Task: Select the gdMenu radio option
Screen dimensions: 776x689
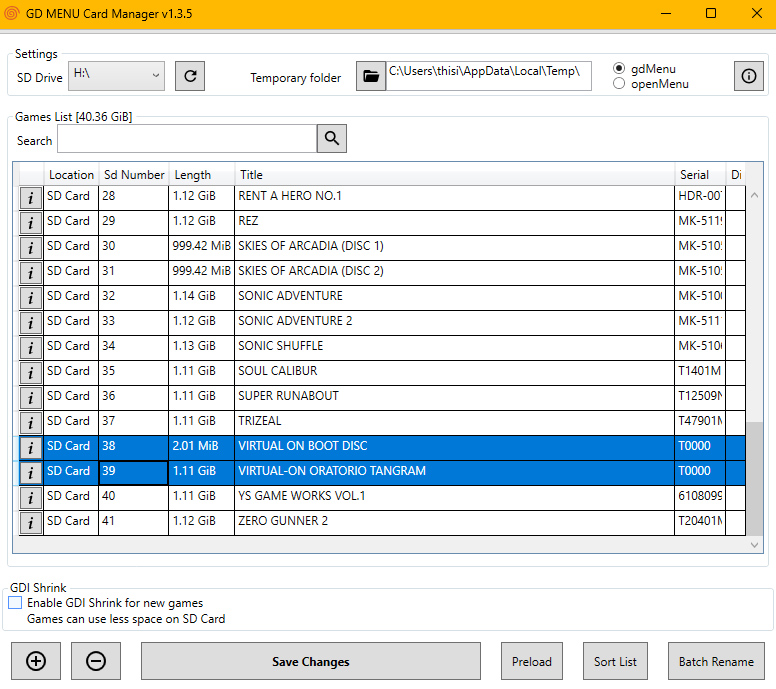Action: click(x=619, y=68)
